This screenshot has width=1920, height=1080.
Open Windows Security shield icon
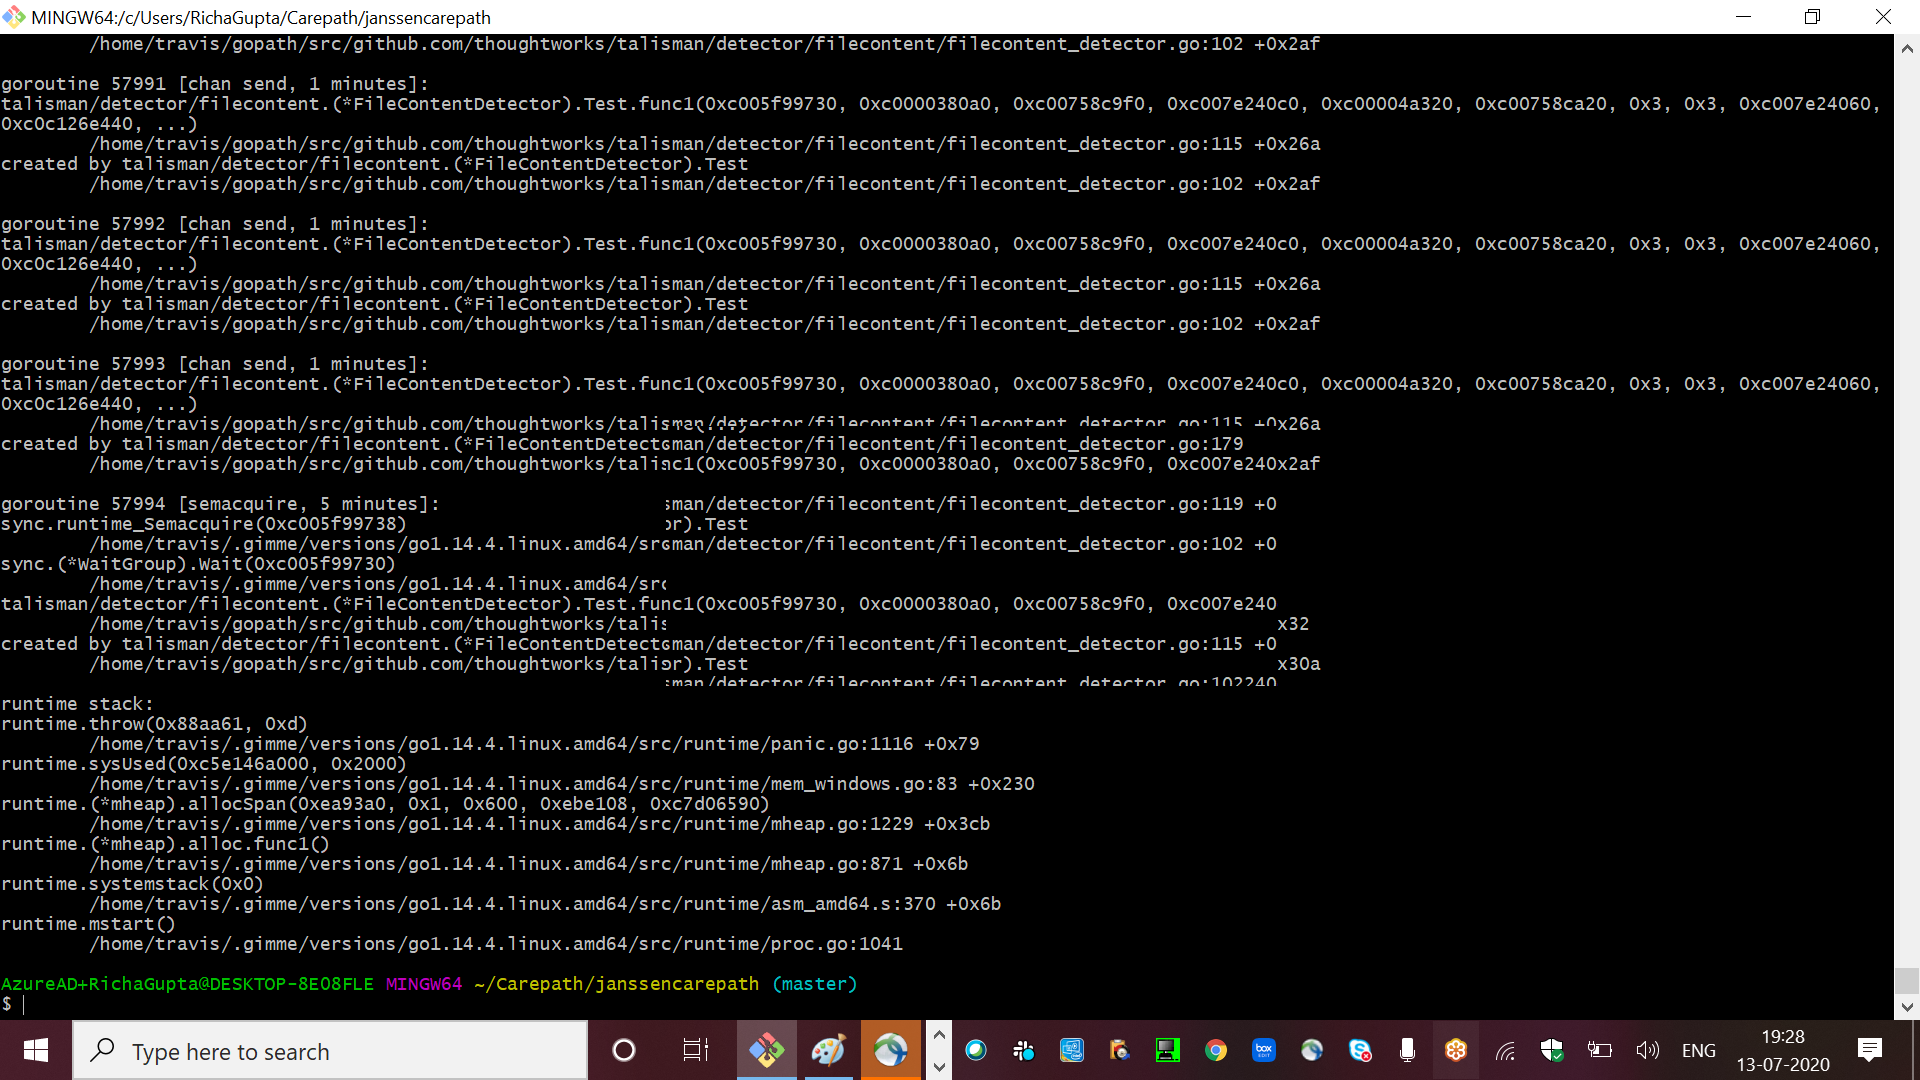pos(1551,1050)
